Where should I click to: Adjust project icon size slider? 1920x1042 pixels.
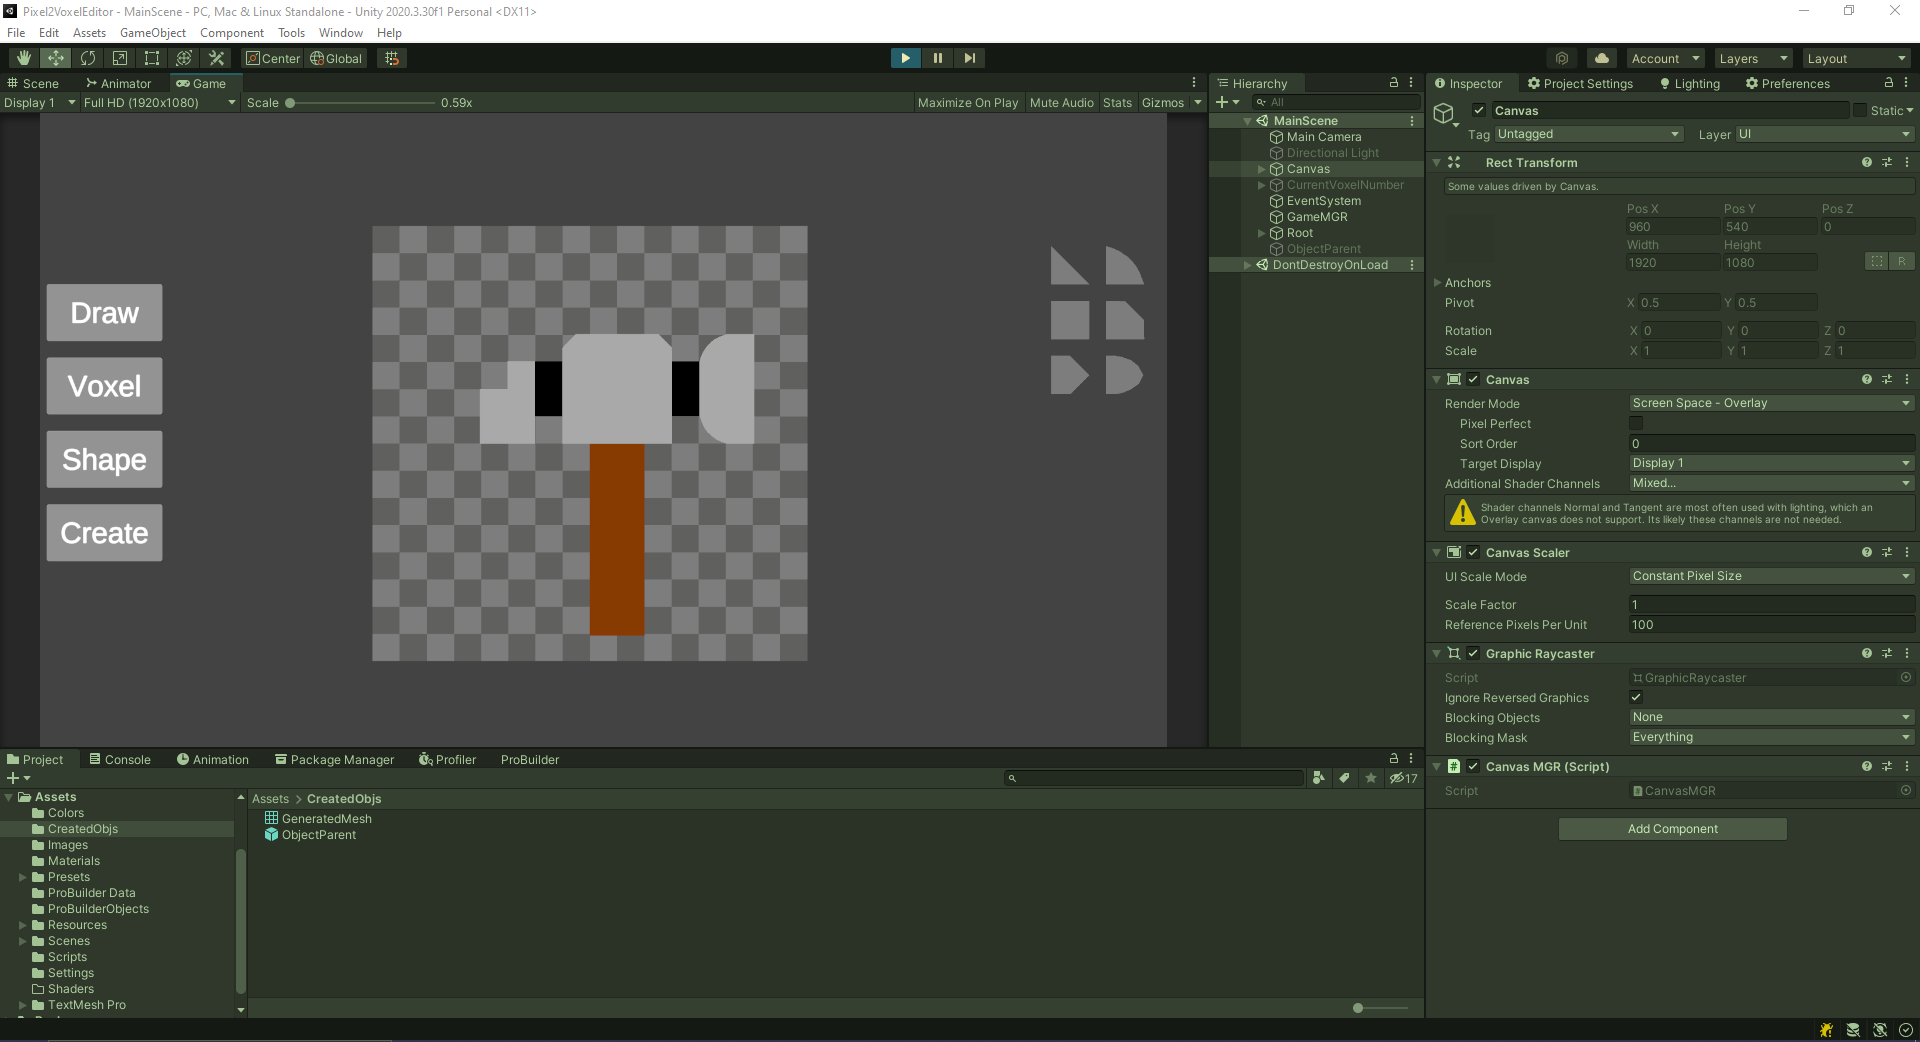[x=1379, y=1008]
